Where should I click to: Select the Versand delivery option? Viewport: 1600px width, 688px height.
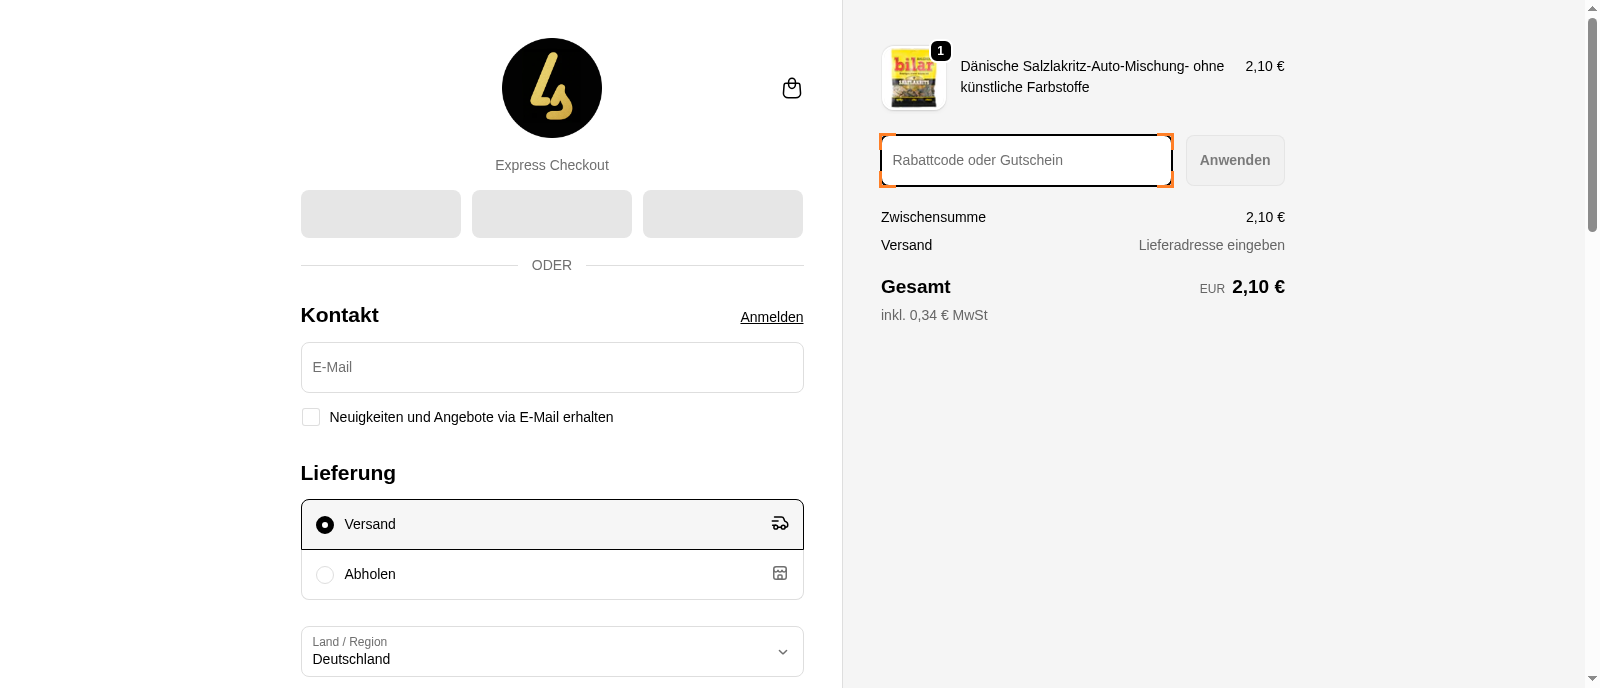pos(324,524)
